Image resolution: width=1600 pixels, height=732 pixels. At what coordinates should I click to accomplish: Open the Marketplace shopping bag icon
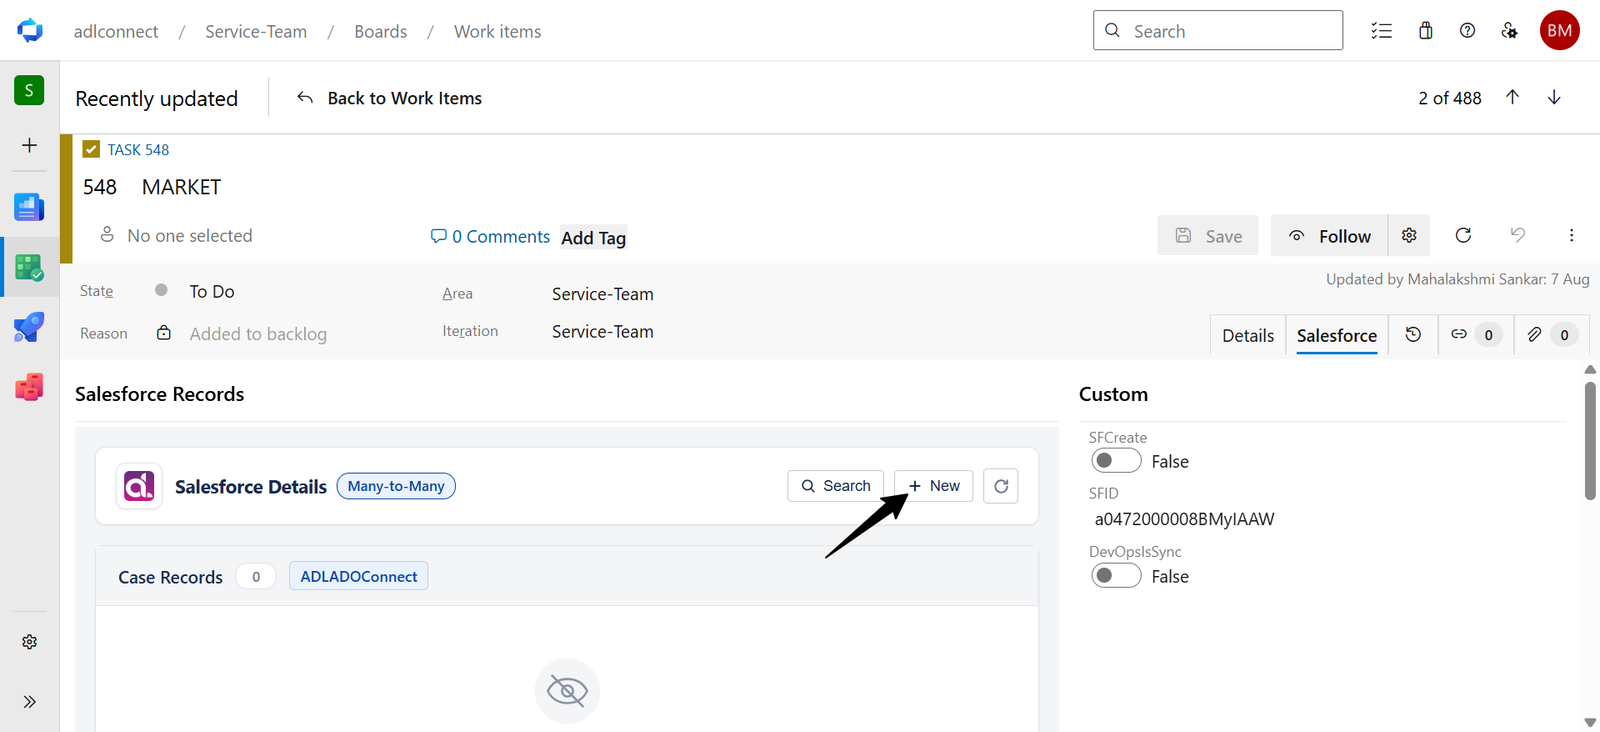pos(1426,31)
